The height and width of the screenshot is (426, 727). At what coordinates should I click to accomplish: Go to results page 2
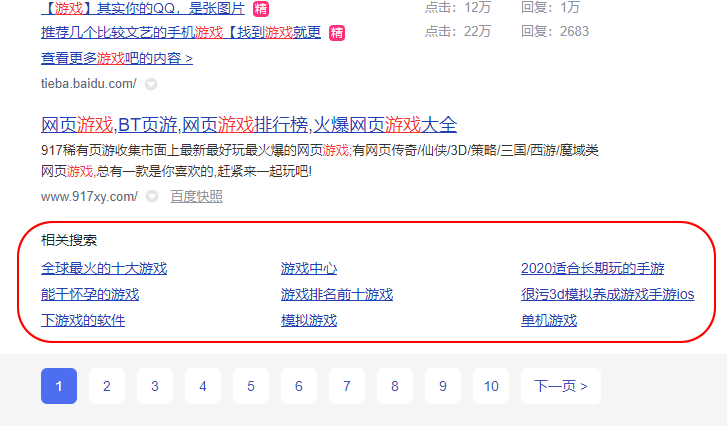(x=107, y=386)
